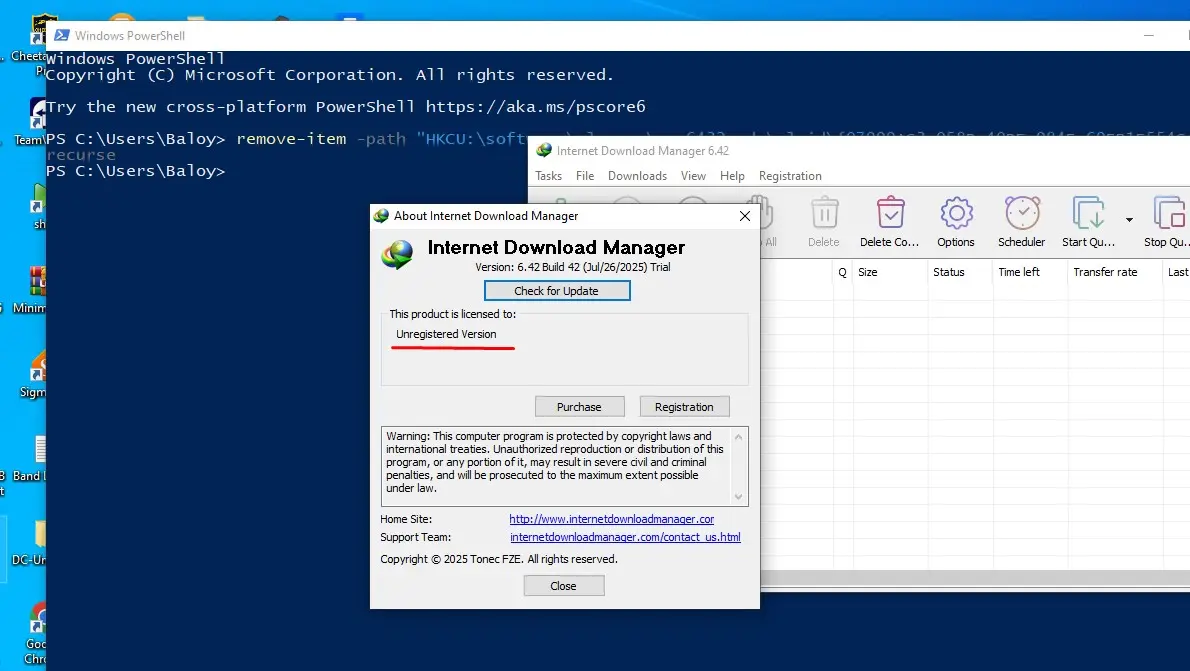Open the Downloads menu in IDM
Image resolution: width=1190 pixels, height=671 pixels.
tap(637, 175)
